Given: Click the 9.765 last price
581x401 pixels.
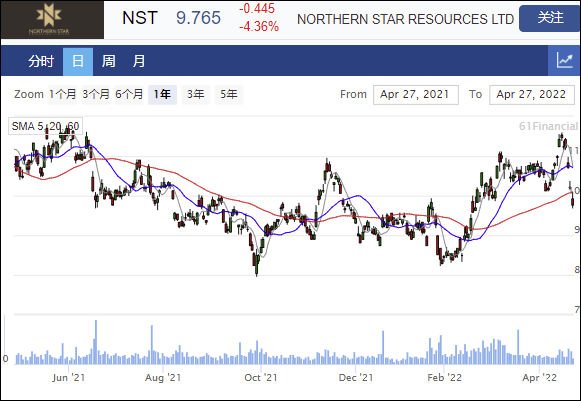Looking at the screenshot, I should 198,18.
